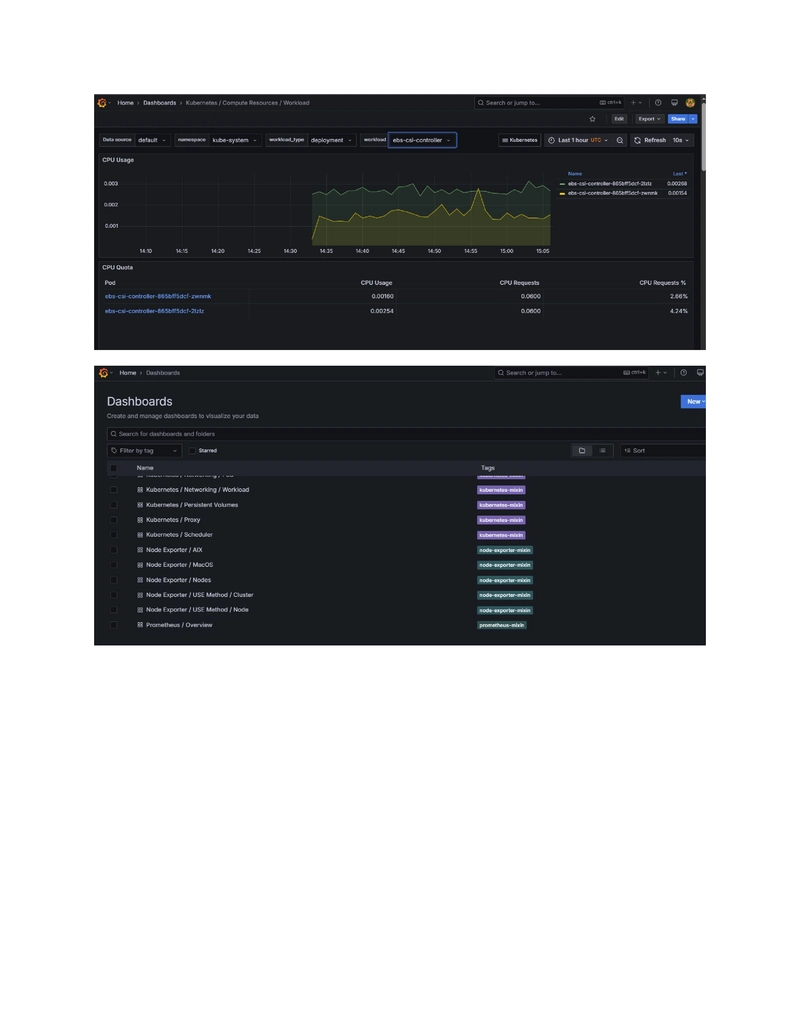This screenshot has height=1035, width=800.
Task: Open the Filter by tag dropdown
Action: click(144, 451)
